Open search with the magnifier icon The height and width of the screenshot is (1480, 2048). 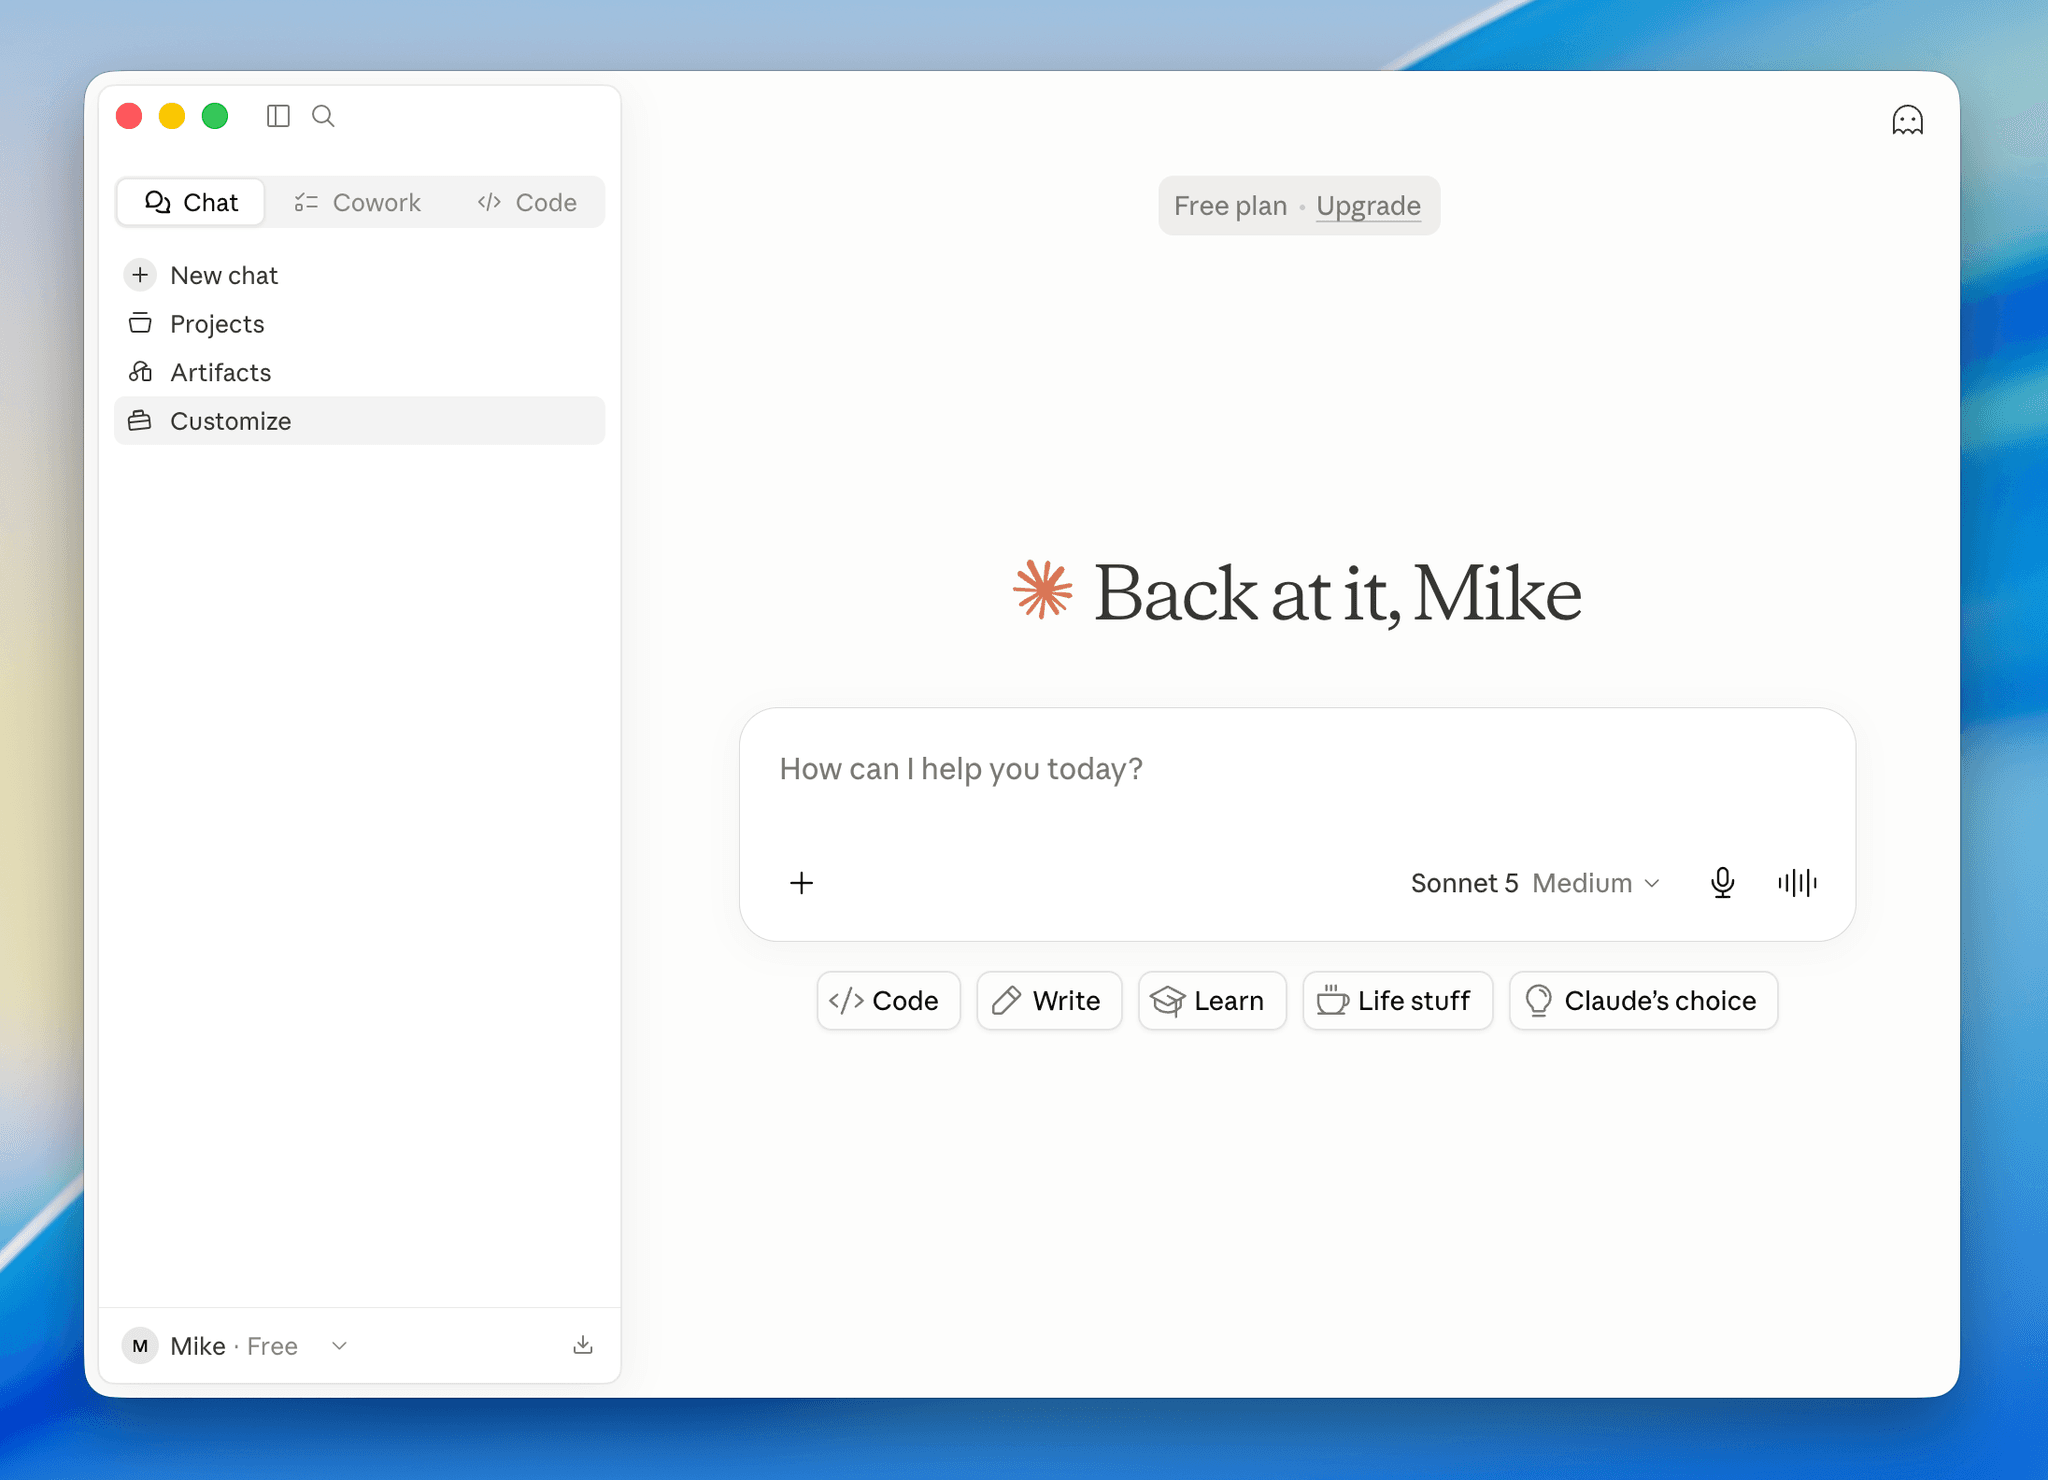pos(323,116)
